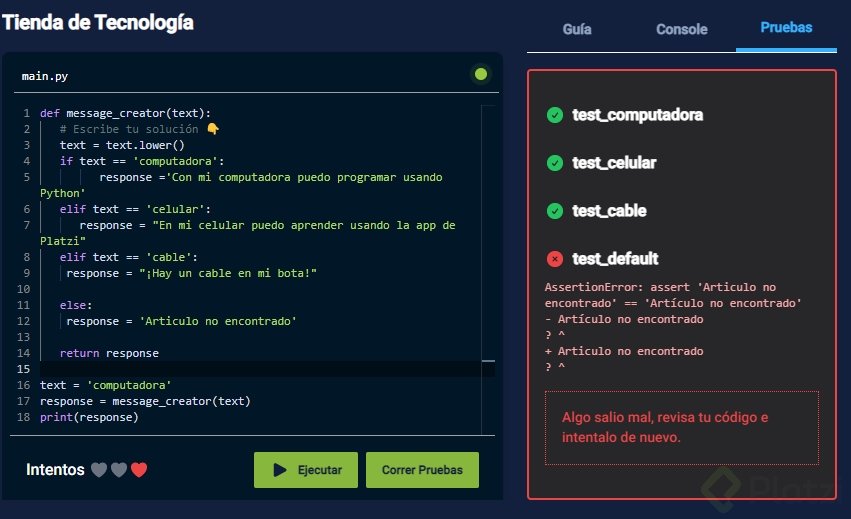851x519 pixels.
Task: Expand the test_celular result
Action: click(x=614, y=163)
